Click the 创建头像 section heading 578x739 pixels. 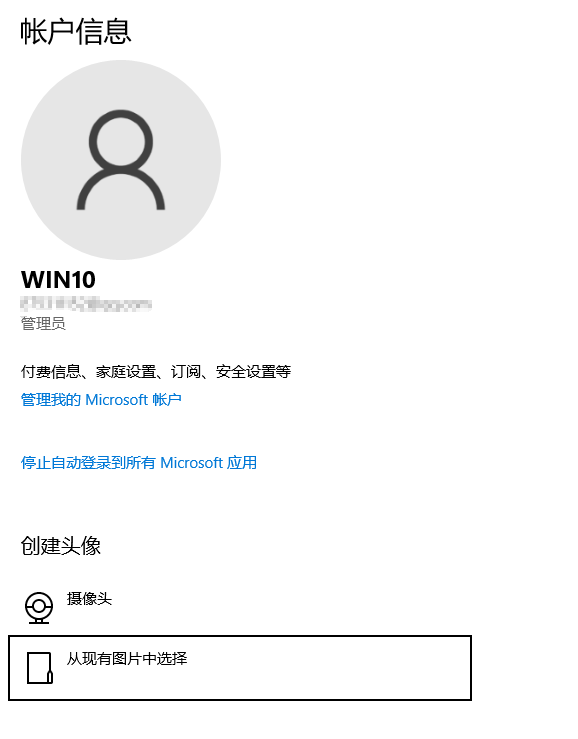(x=61, y=546)
